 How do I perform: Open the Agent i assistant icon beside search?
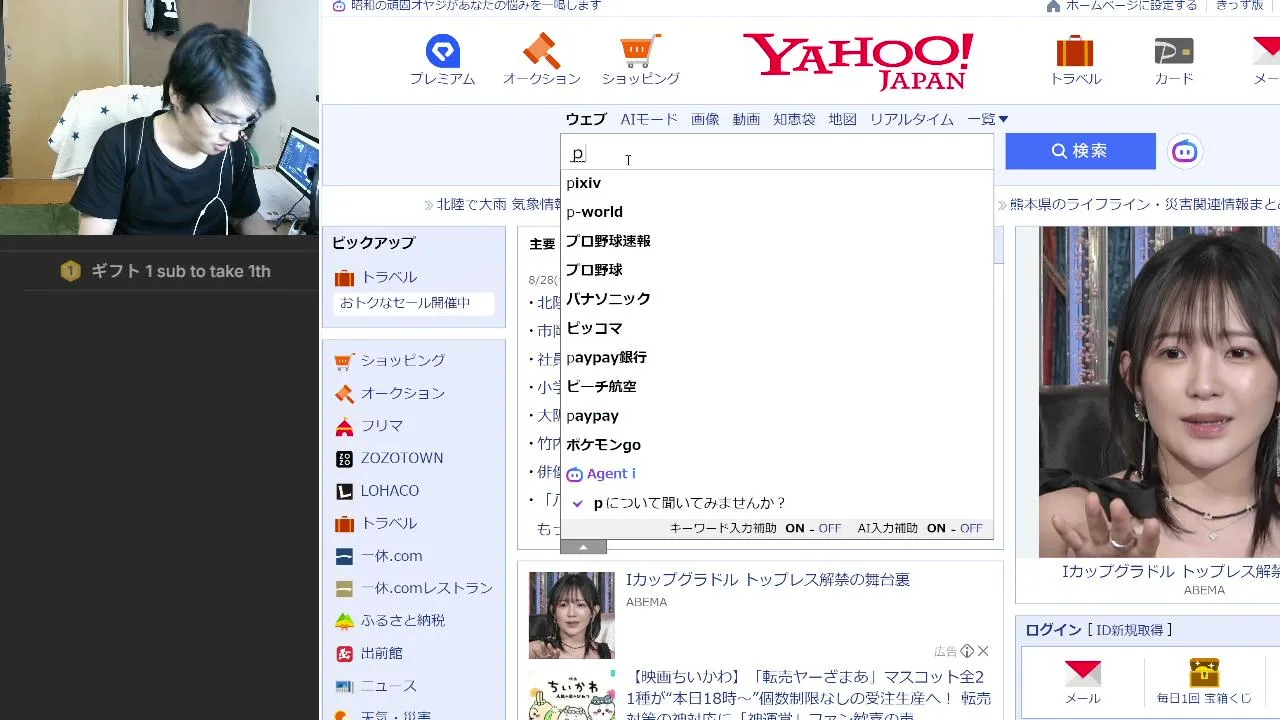[x=1185, y=151]
